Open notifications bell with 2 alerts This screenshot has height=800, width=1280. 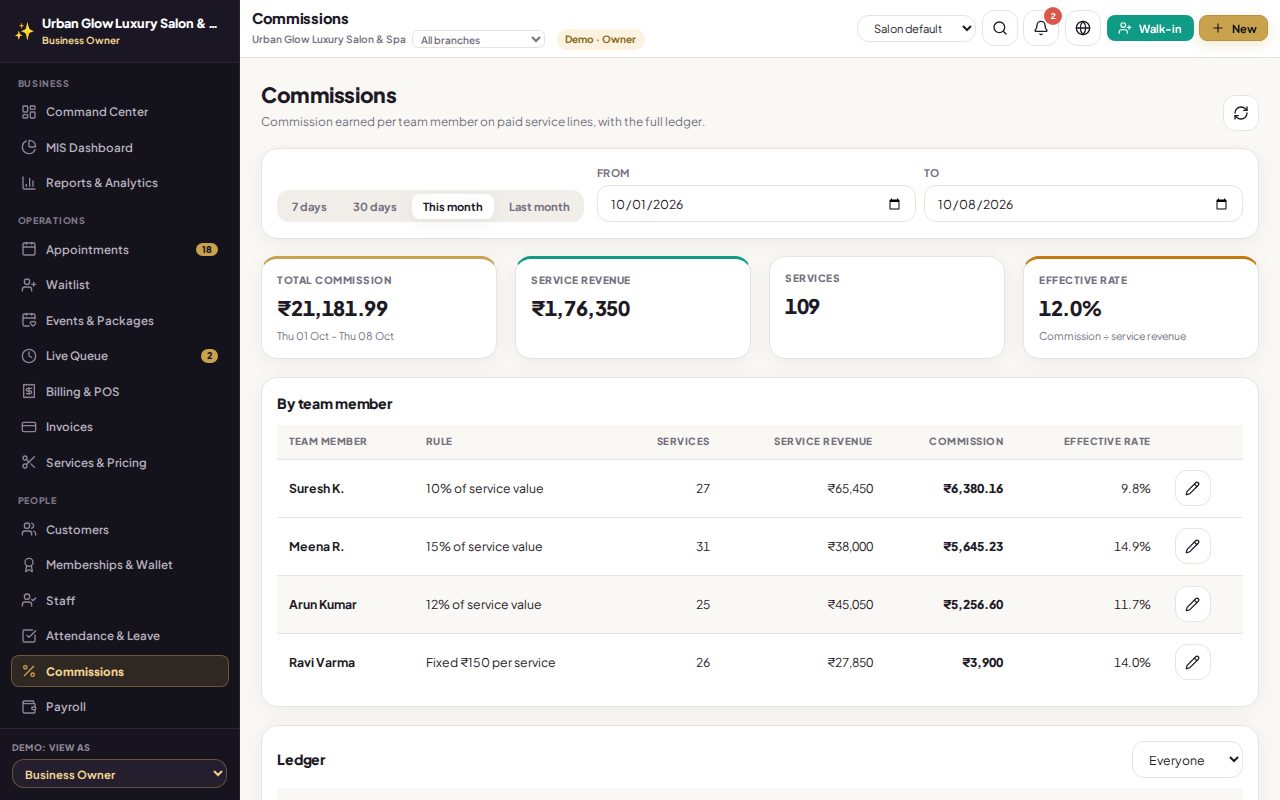(x=1041, y=28)
